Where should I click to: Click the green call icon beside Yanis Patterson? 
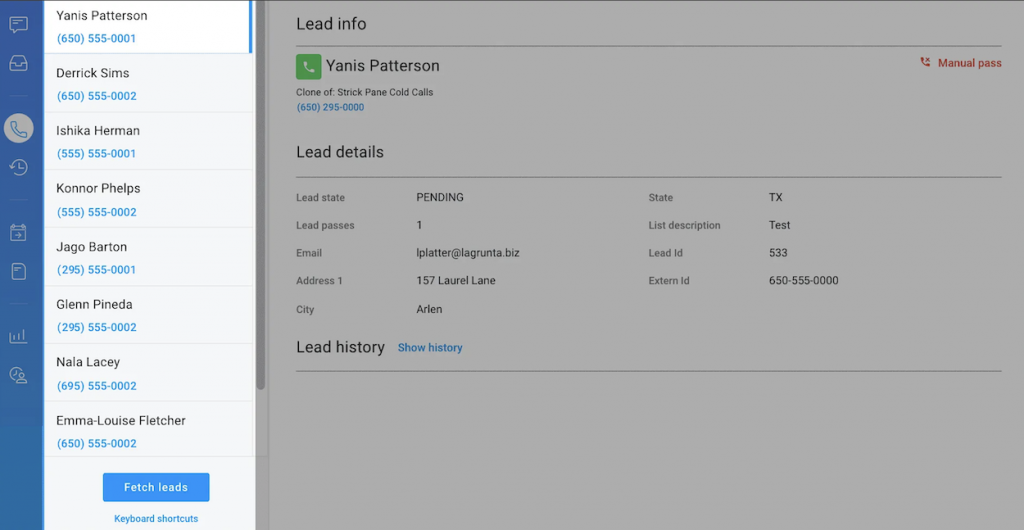(x=308, y=67)
